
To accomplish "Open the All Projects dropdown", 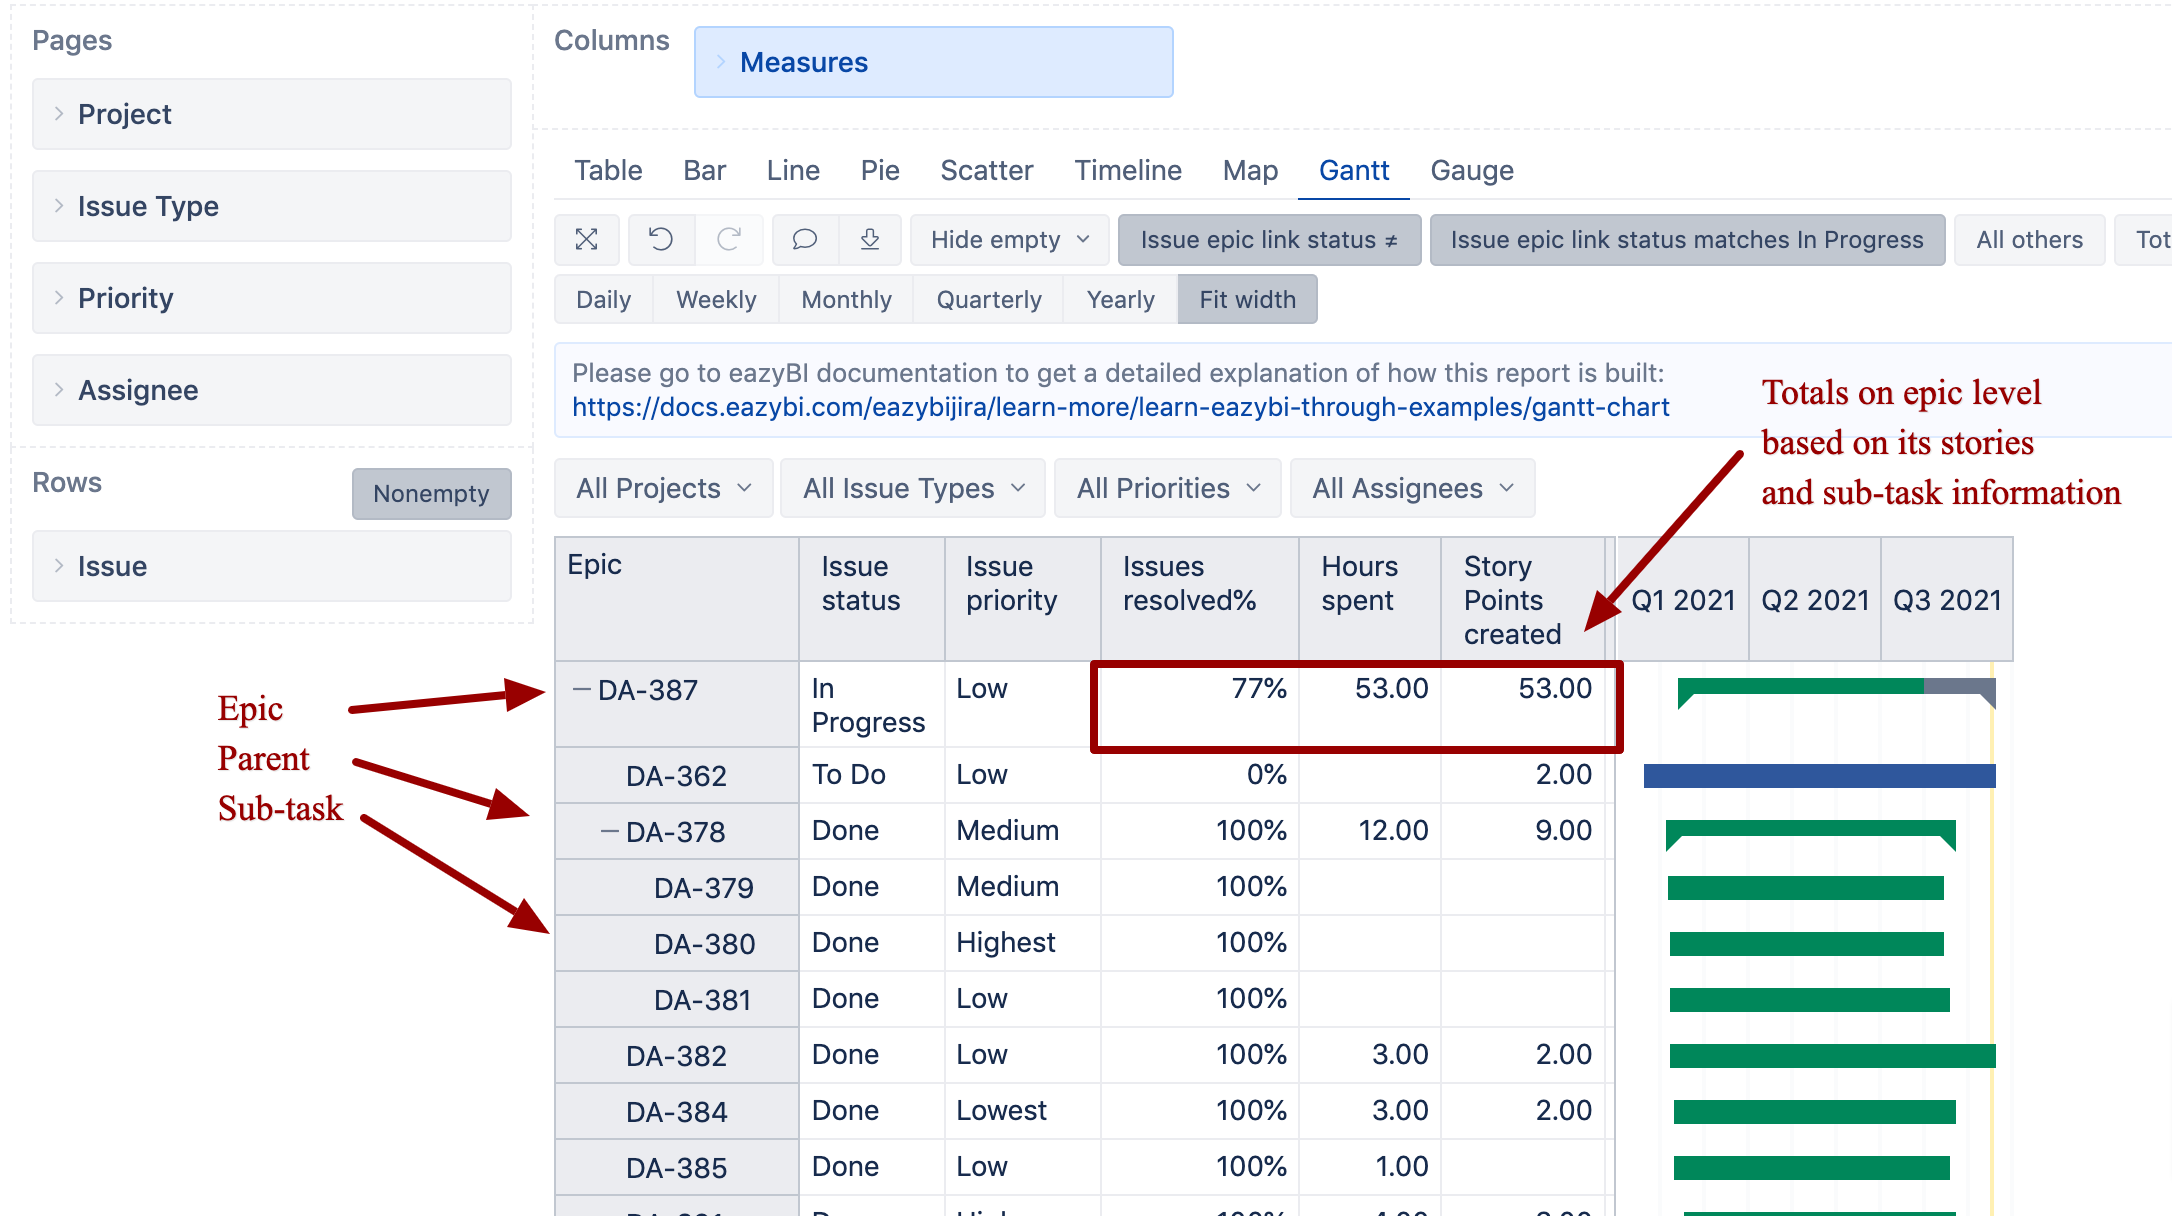I will point(662,488).
